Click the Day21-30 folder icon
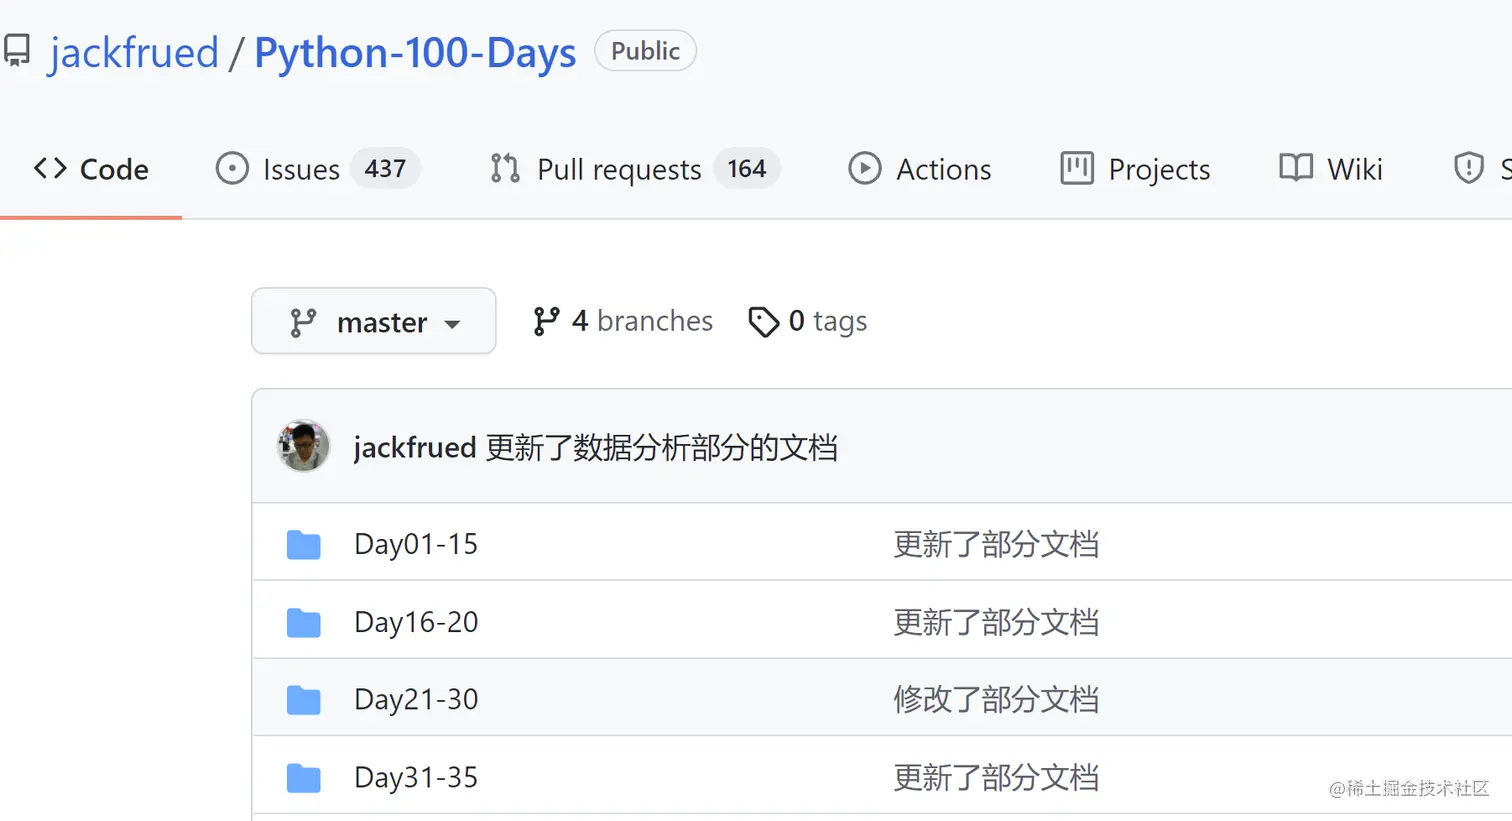 pyautogui.click(x=303, y=700)
